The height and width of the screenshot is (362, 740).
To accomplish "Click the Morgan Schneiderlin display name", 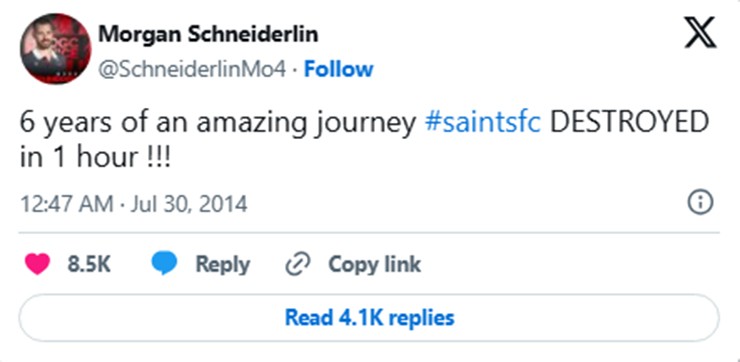I will click(208, 34).
